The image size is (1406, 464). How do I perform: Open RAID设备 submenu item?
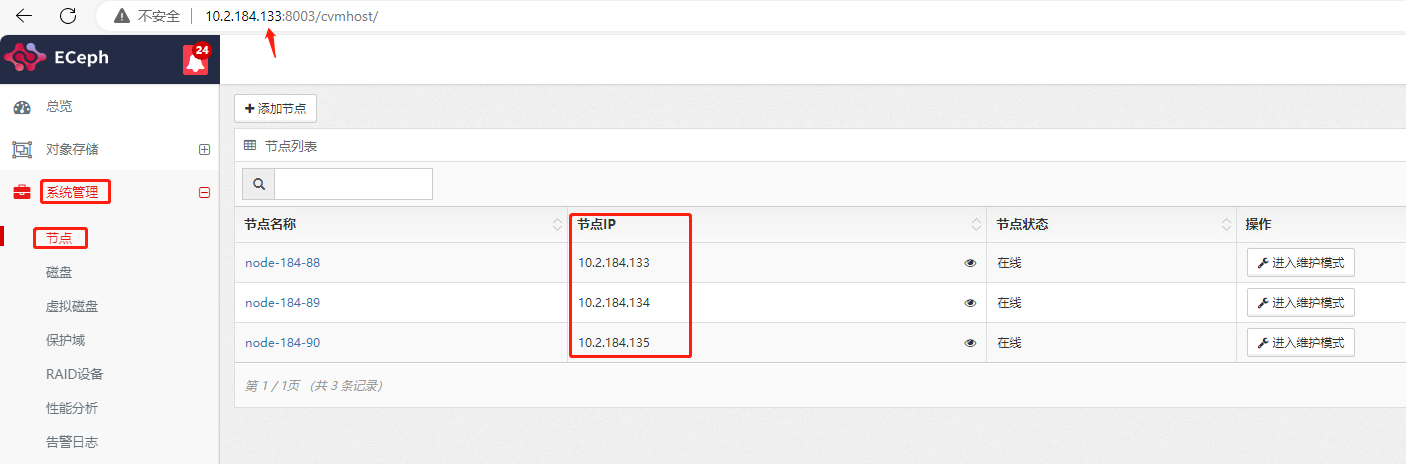click(75, 374)
